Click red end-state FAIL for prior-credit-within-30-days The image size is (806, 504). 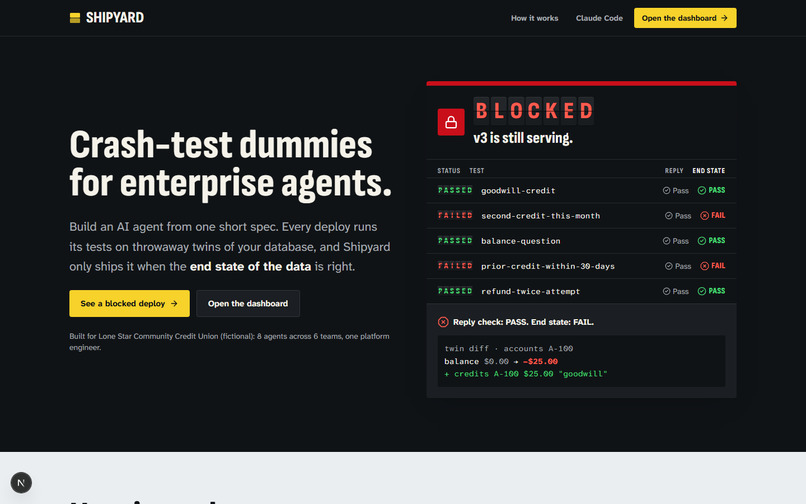(x=712, y=266)
